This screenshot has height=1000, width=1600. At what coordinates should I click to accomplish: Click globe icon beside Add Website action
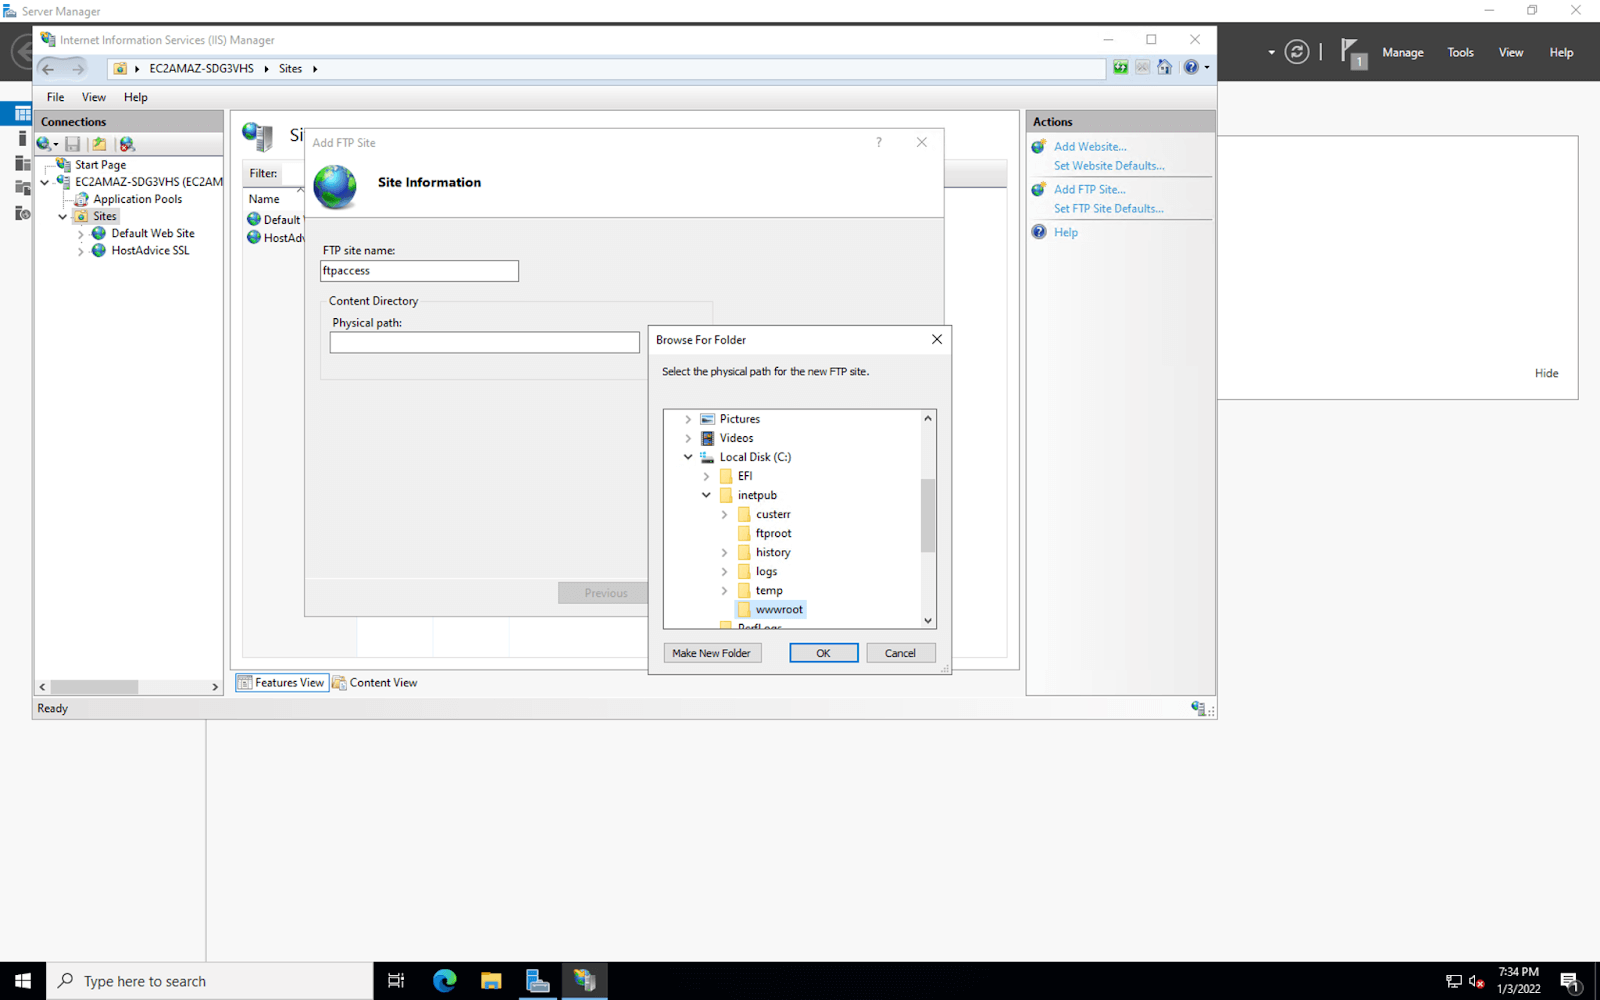click(x=1039, y=146)
